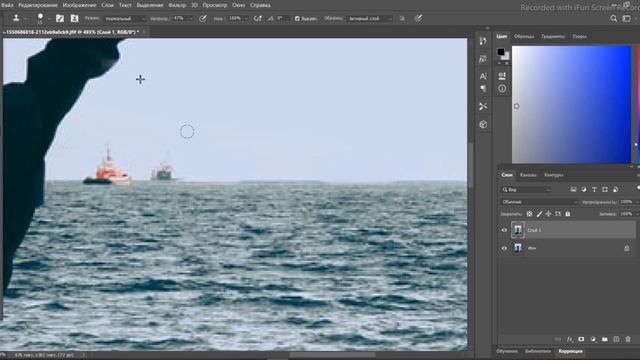This screenshot has height=360, width=640.
Task: Open the Текст menu
Action: pos(125,5)
